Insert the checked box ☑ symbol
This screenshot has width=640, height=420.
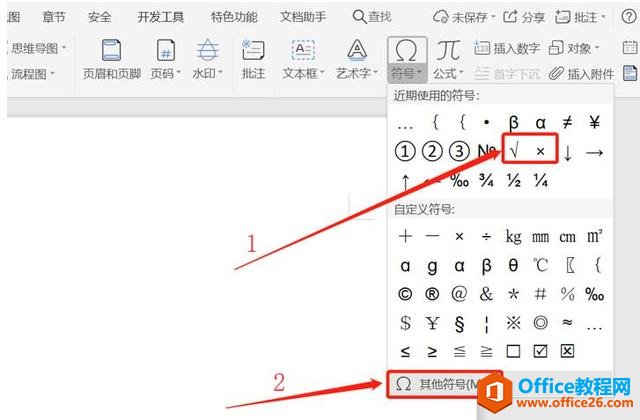pos(540,351)
